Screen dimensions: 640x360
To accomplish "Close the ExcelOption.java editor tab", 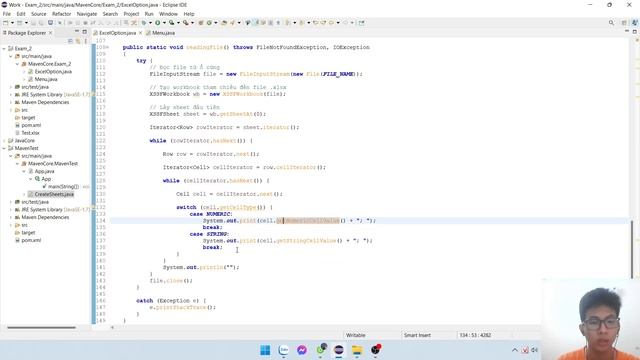I will coord(140,33).
